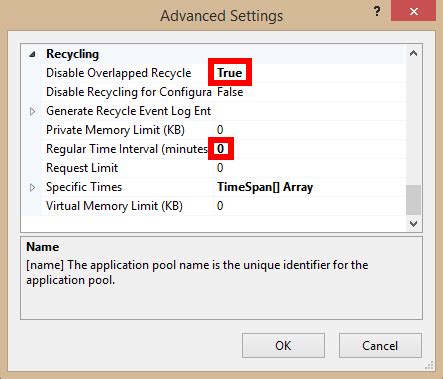Click the OK button
This screenshot has width=443, height=379.
tap(283, 345)
